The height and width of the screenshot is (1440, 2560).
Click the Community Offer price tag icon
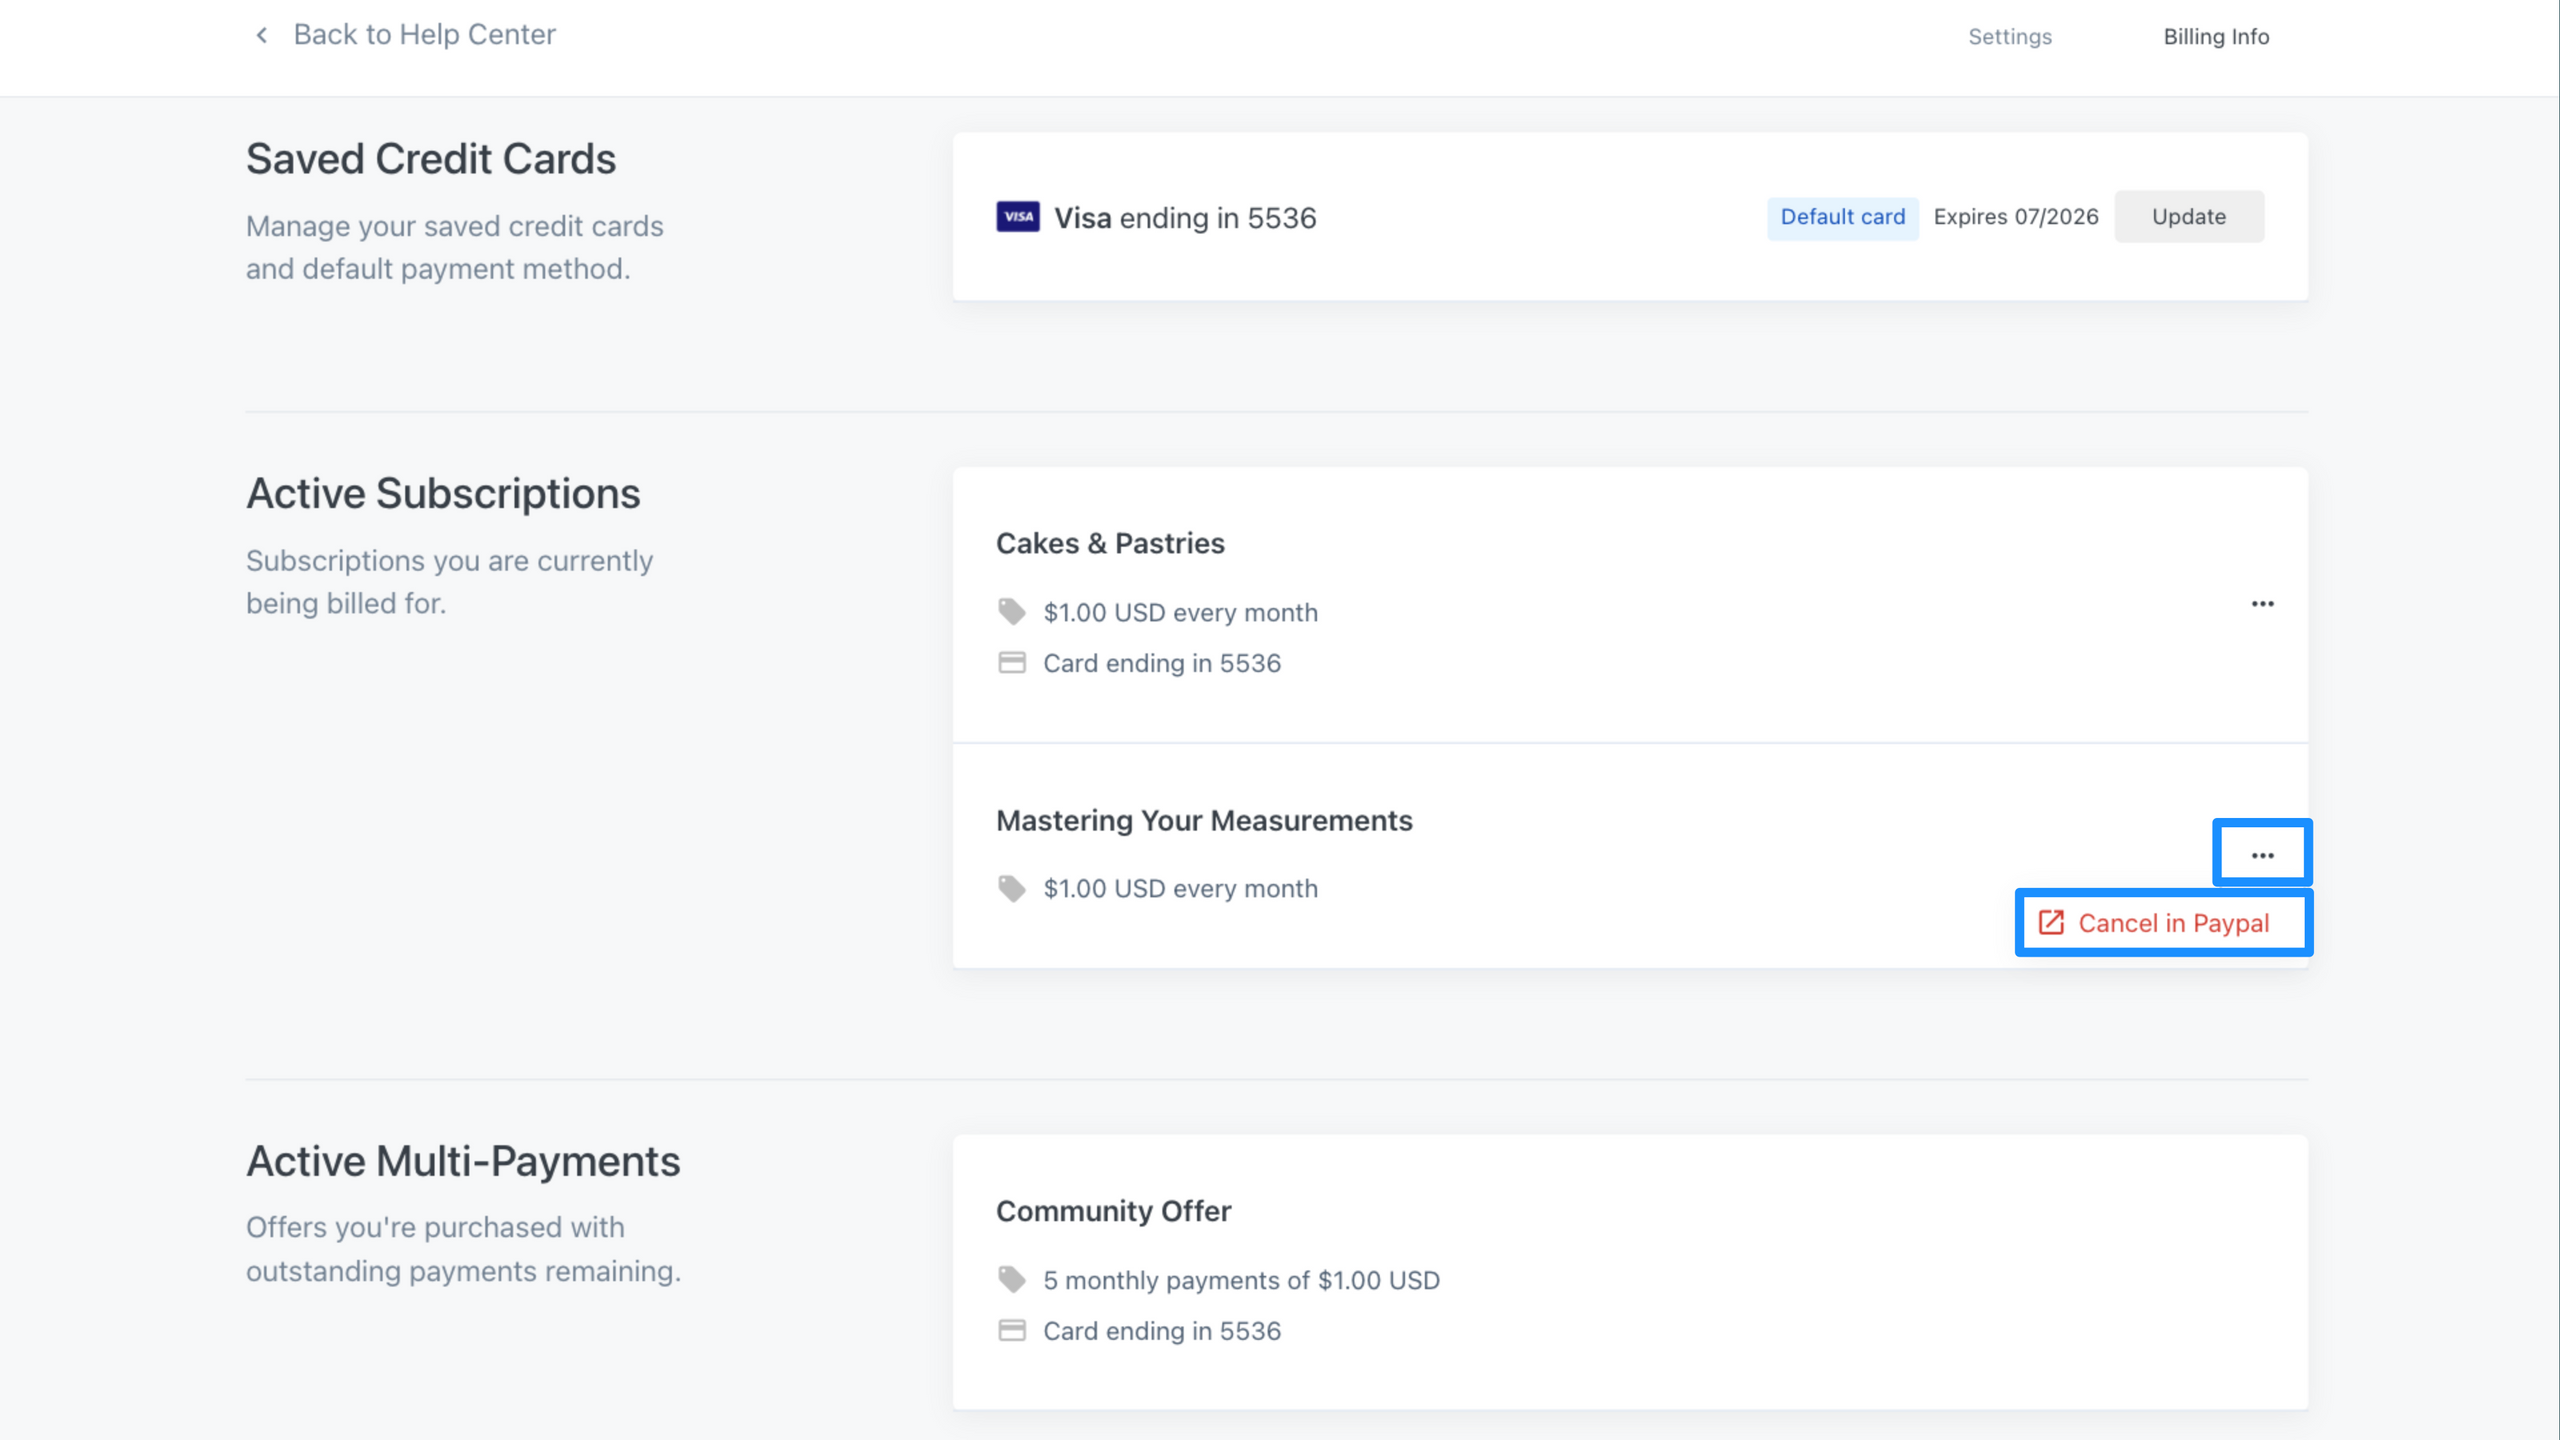tap(1011, 1280)
